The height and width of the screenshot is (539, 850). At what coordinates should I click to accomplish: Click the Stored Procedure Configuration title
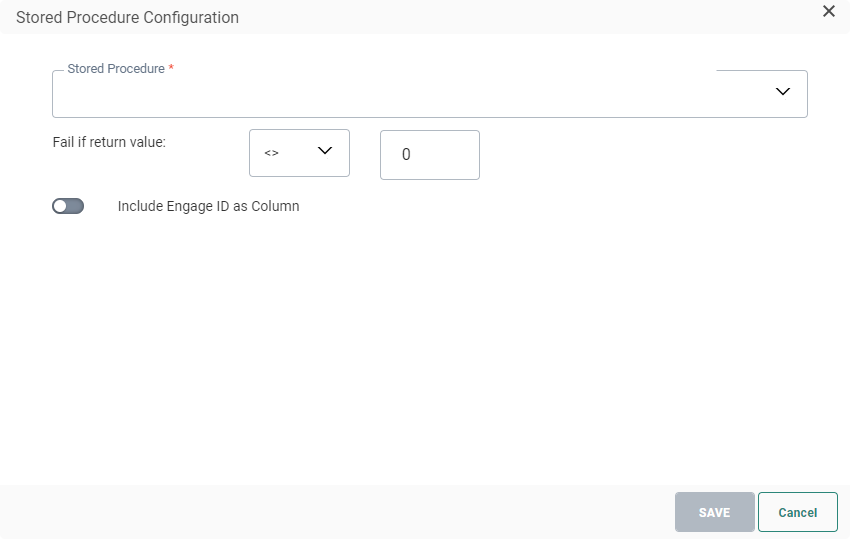127,17
